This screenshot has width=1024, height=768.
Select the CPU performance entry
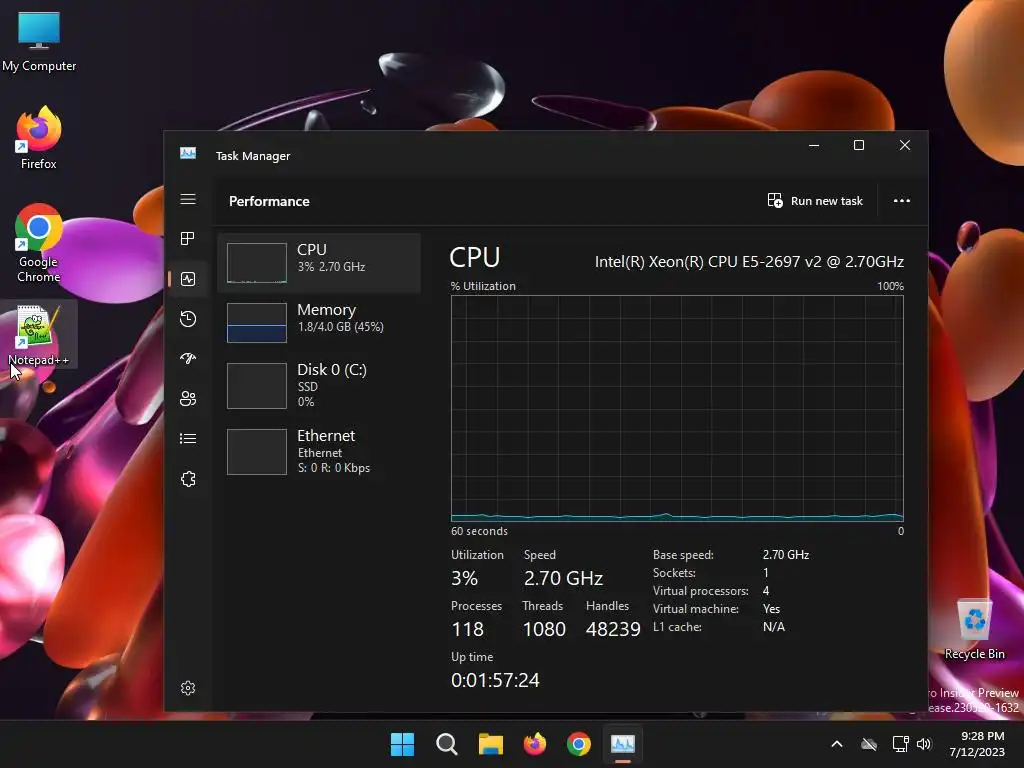319,263
